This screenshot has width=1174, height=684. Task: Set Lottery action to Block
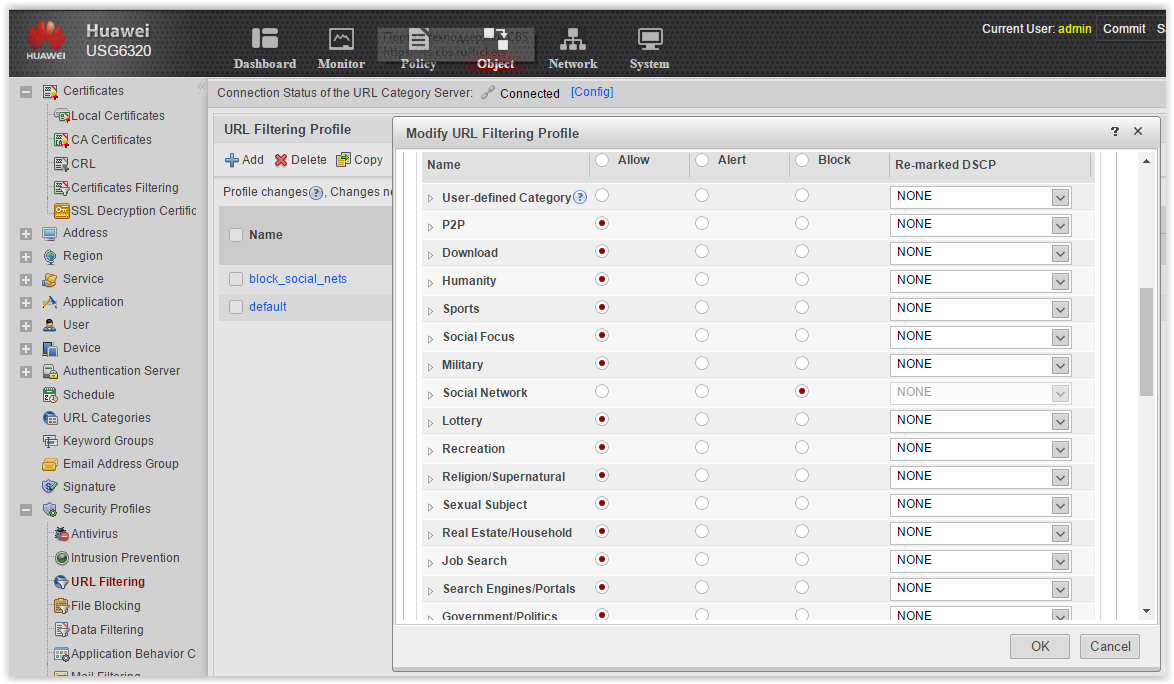802,419
